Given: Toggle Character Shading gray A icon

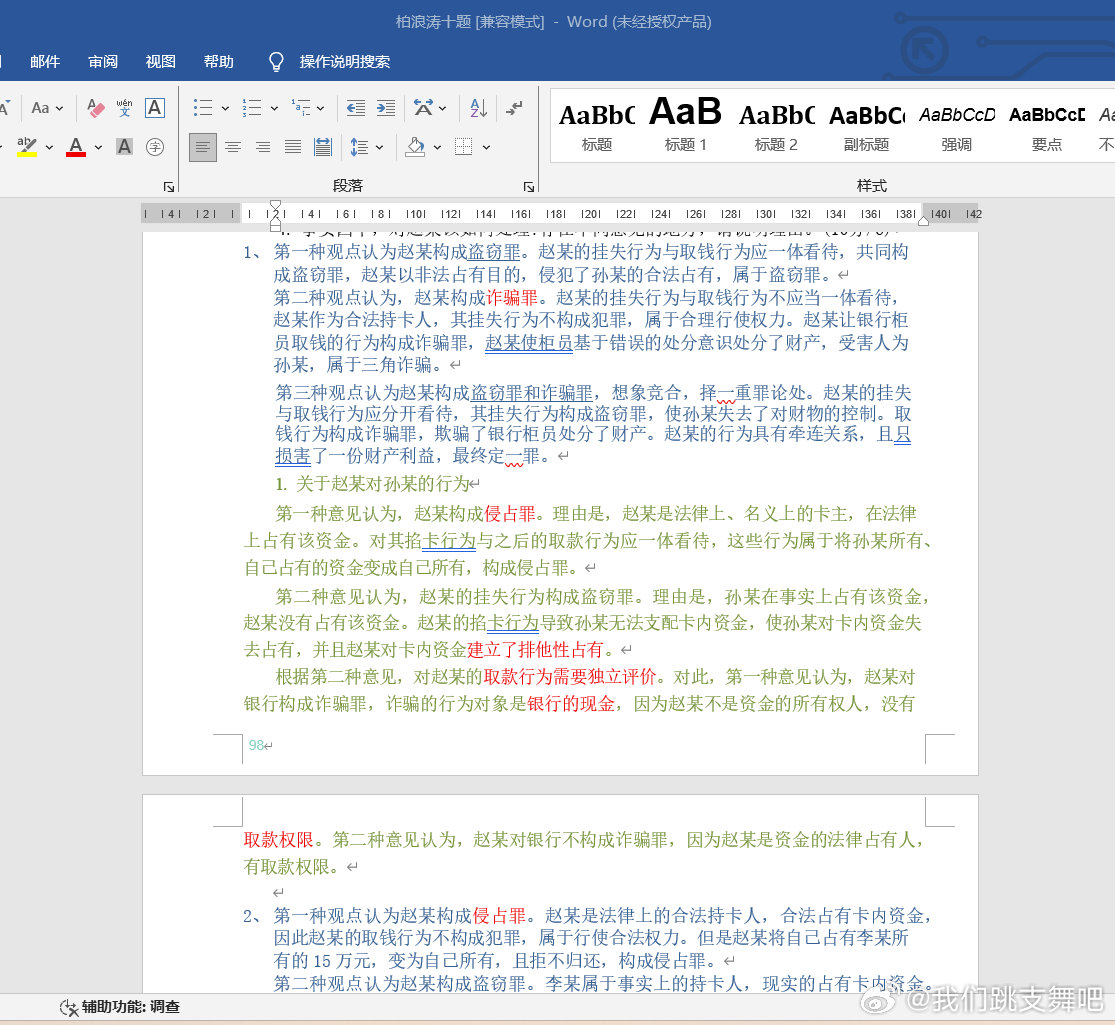Looking at the screenshot, I should (x=124, y=147).
